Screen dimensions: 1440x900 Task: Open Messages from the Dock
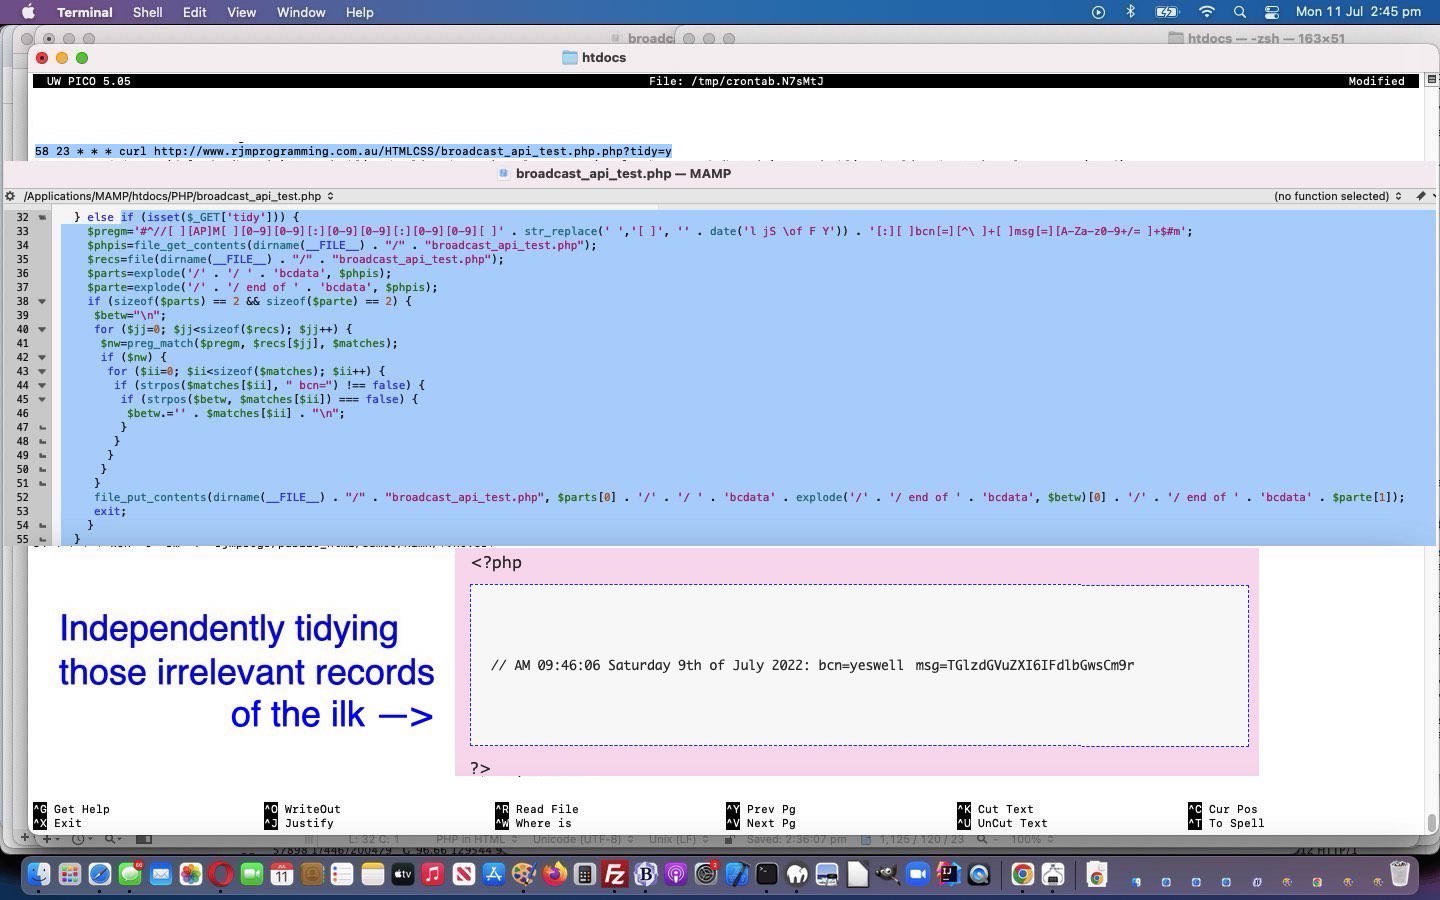[x=130, y=874]
